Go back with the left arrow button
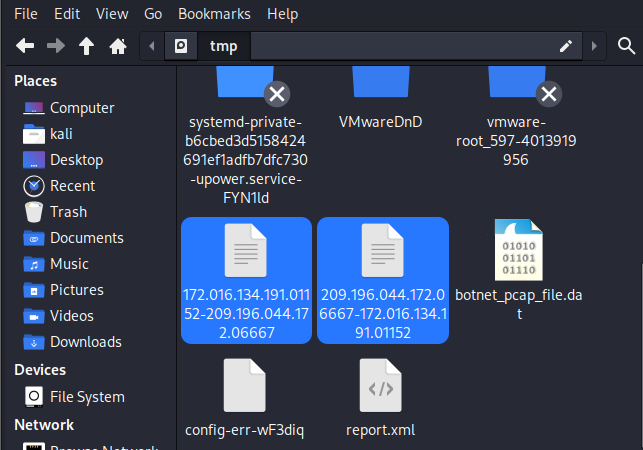 coord(25,46)
